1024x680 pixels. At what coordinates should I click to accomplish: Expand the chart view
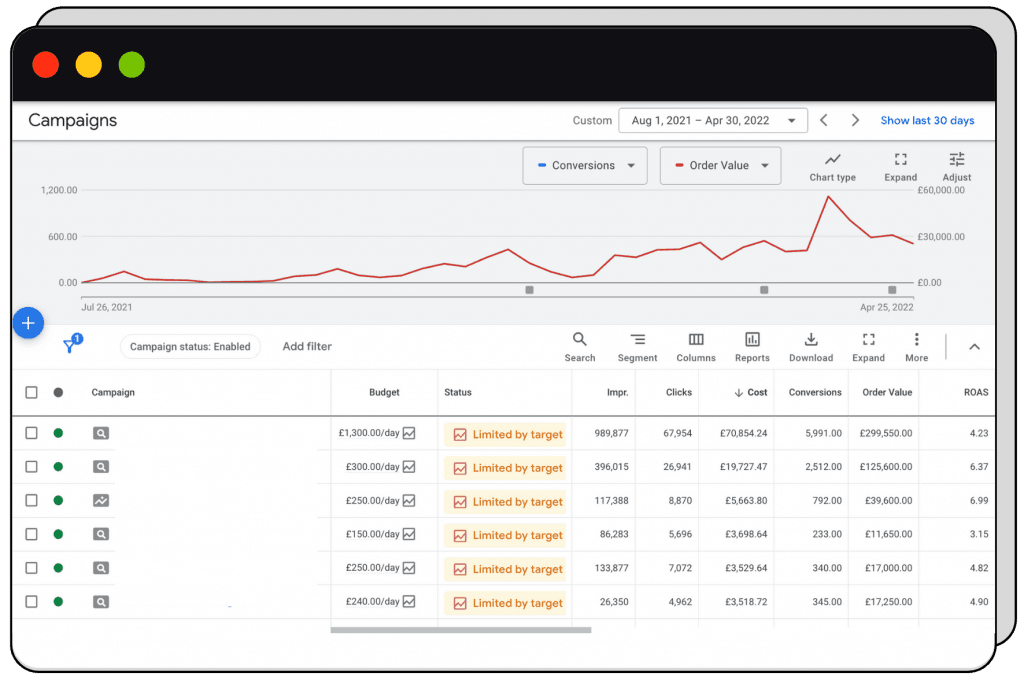point(900,167)
